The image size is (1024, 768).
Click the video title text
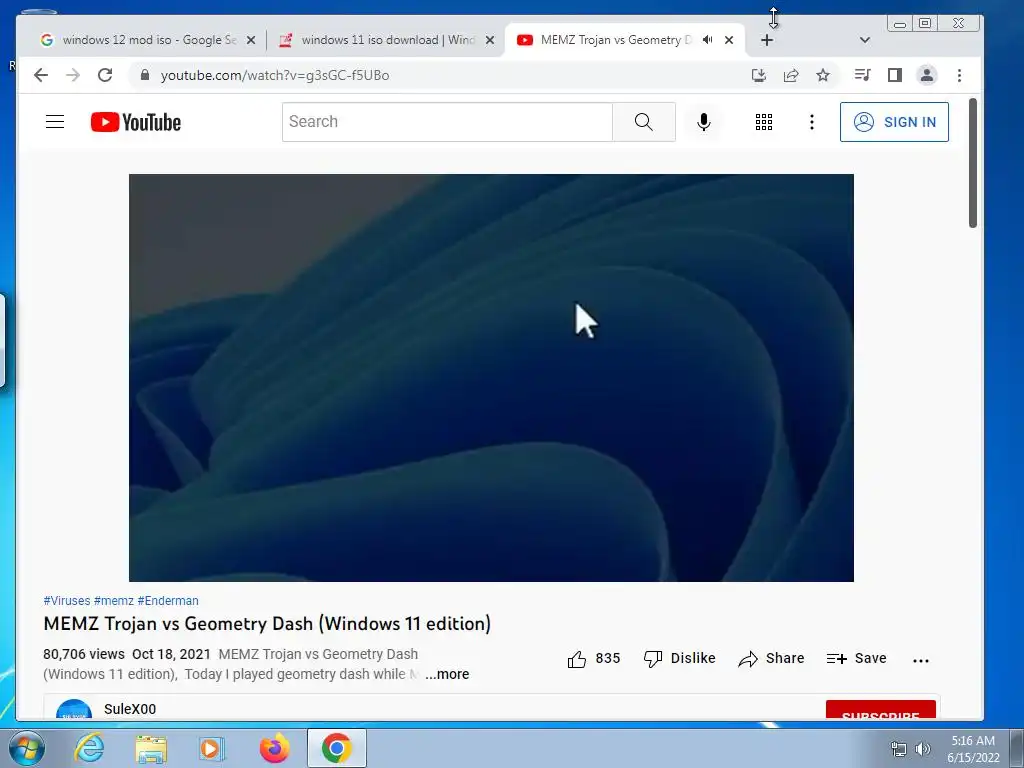point(267,624)
